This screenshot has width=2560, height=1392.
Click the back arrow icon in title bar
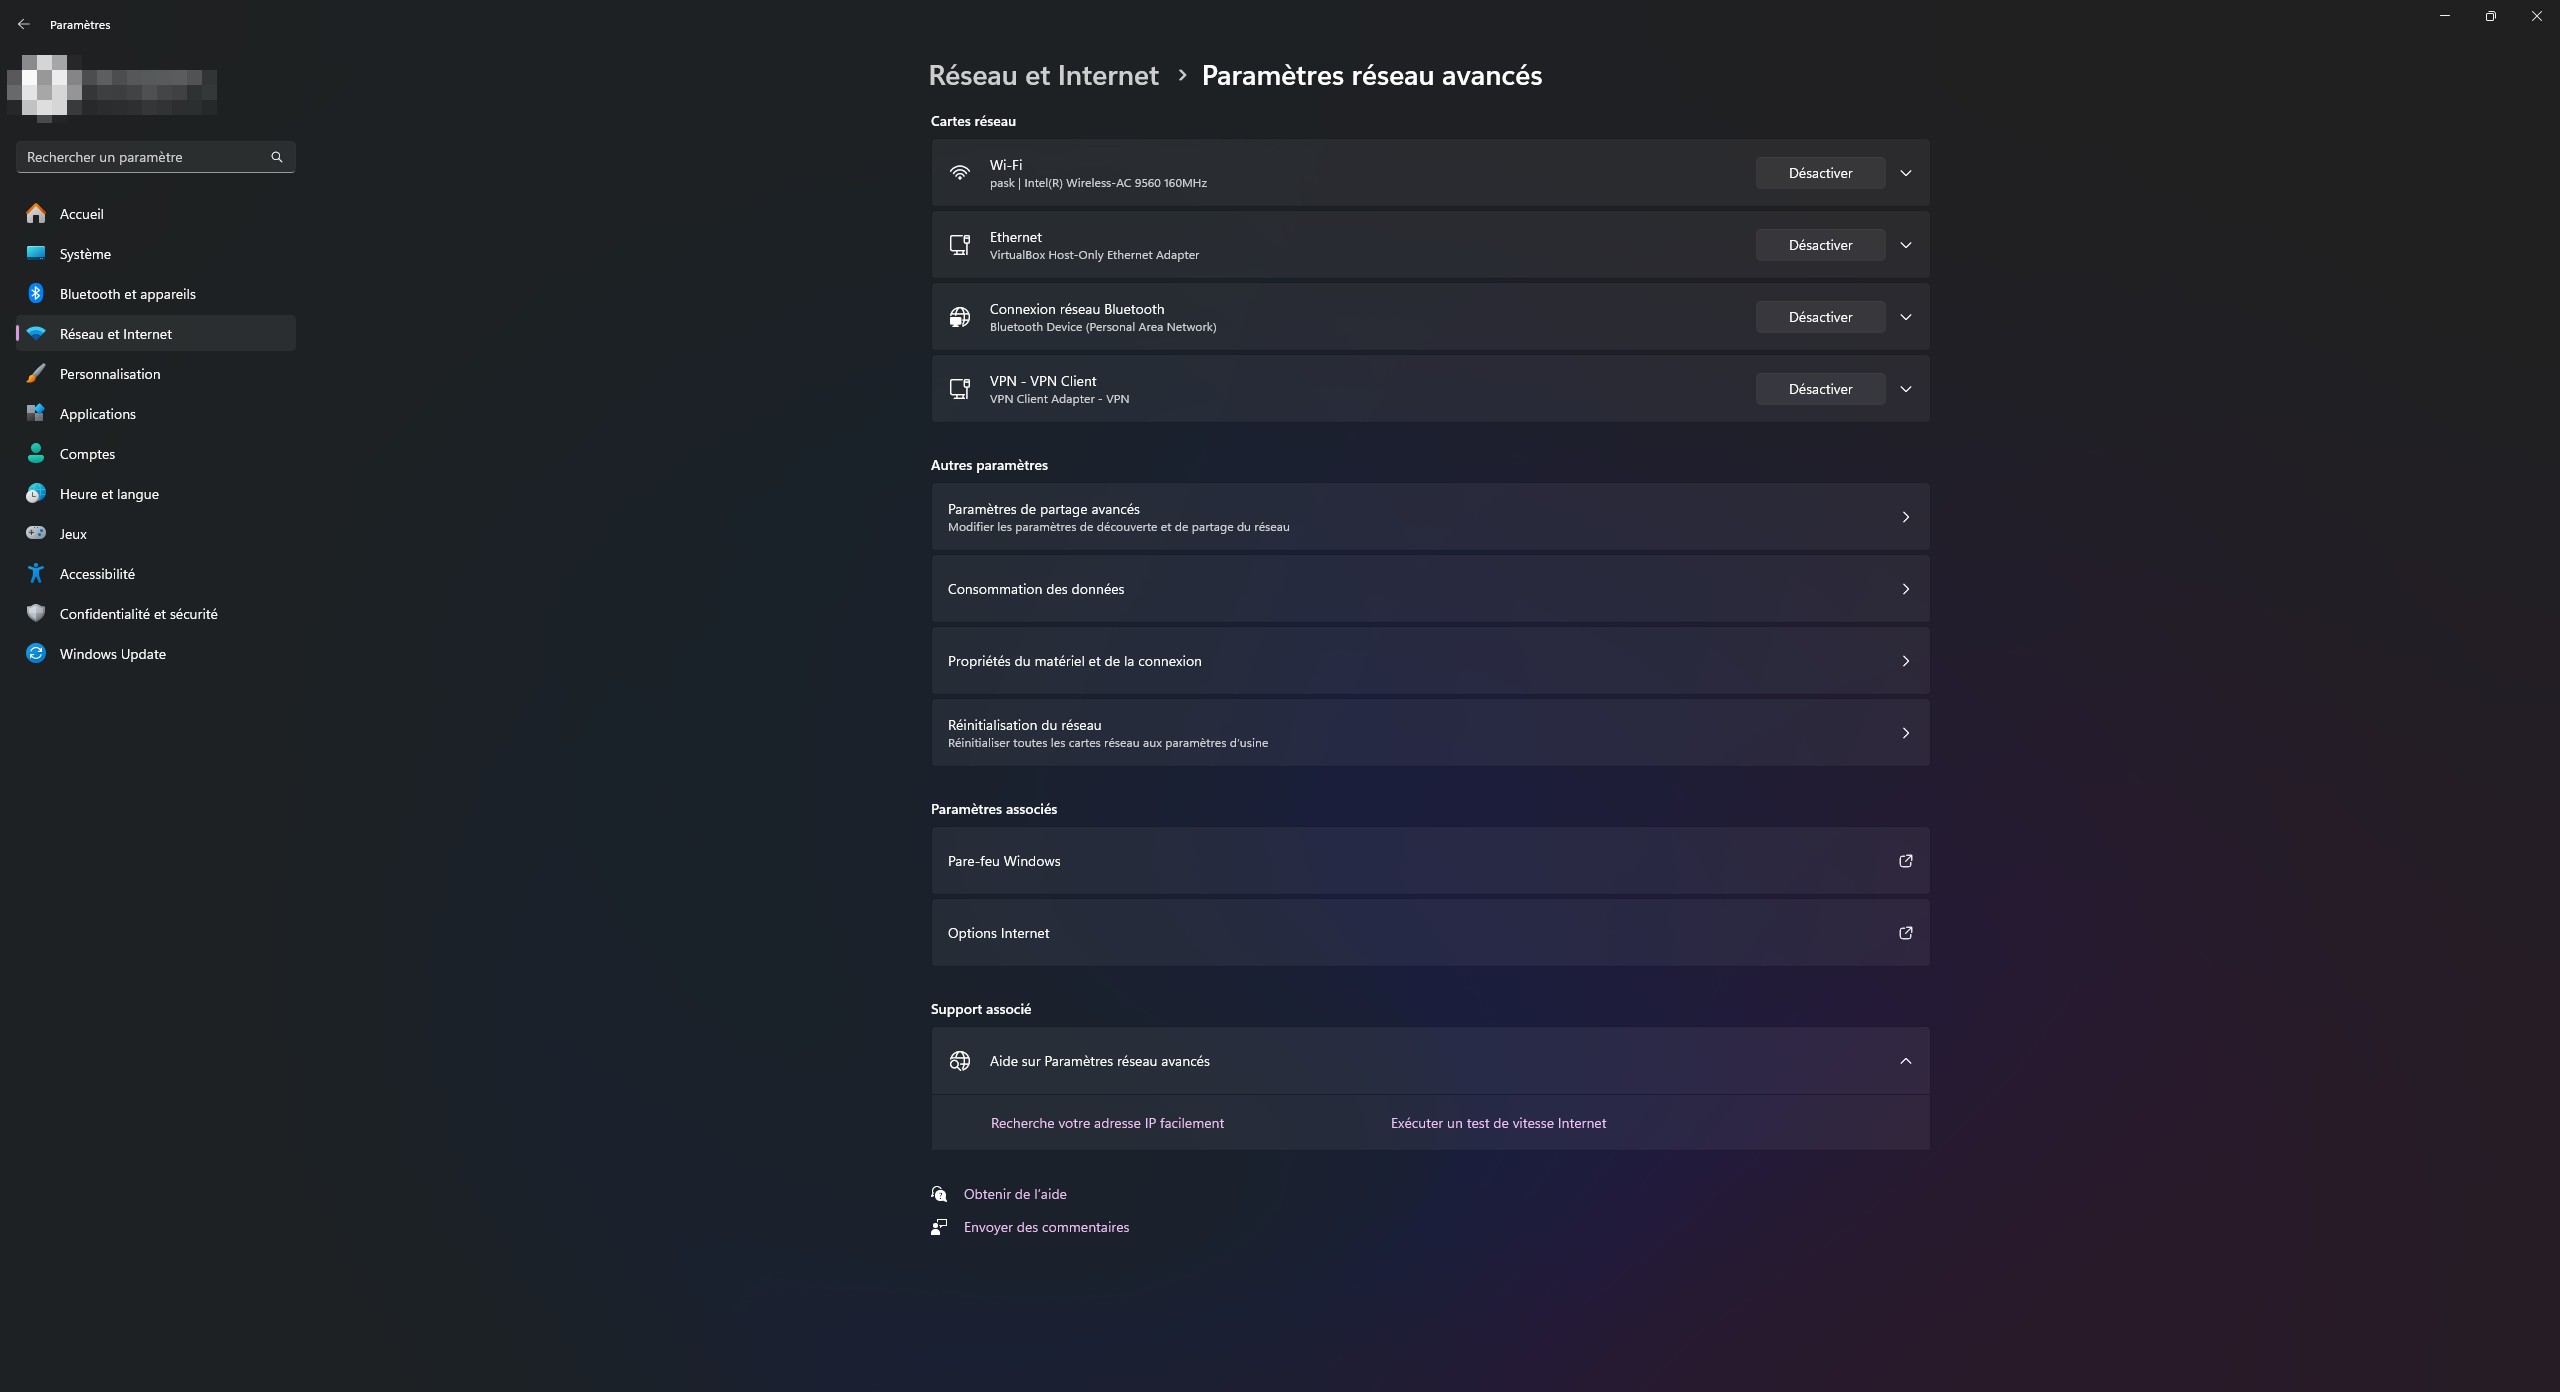coord(24,24)
